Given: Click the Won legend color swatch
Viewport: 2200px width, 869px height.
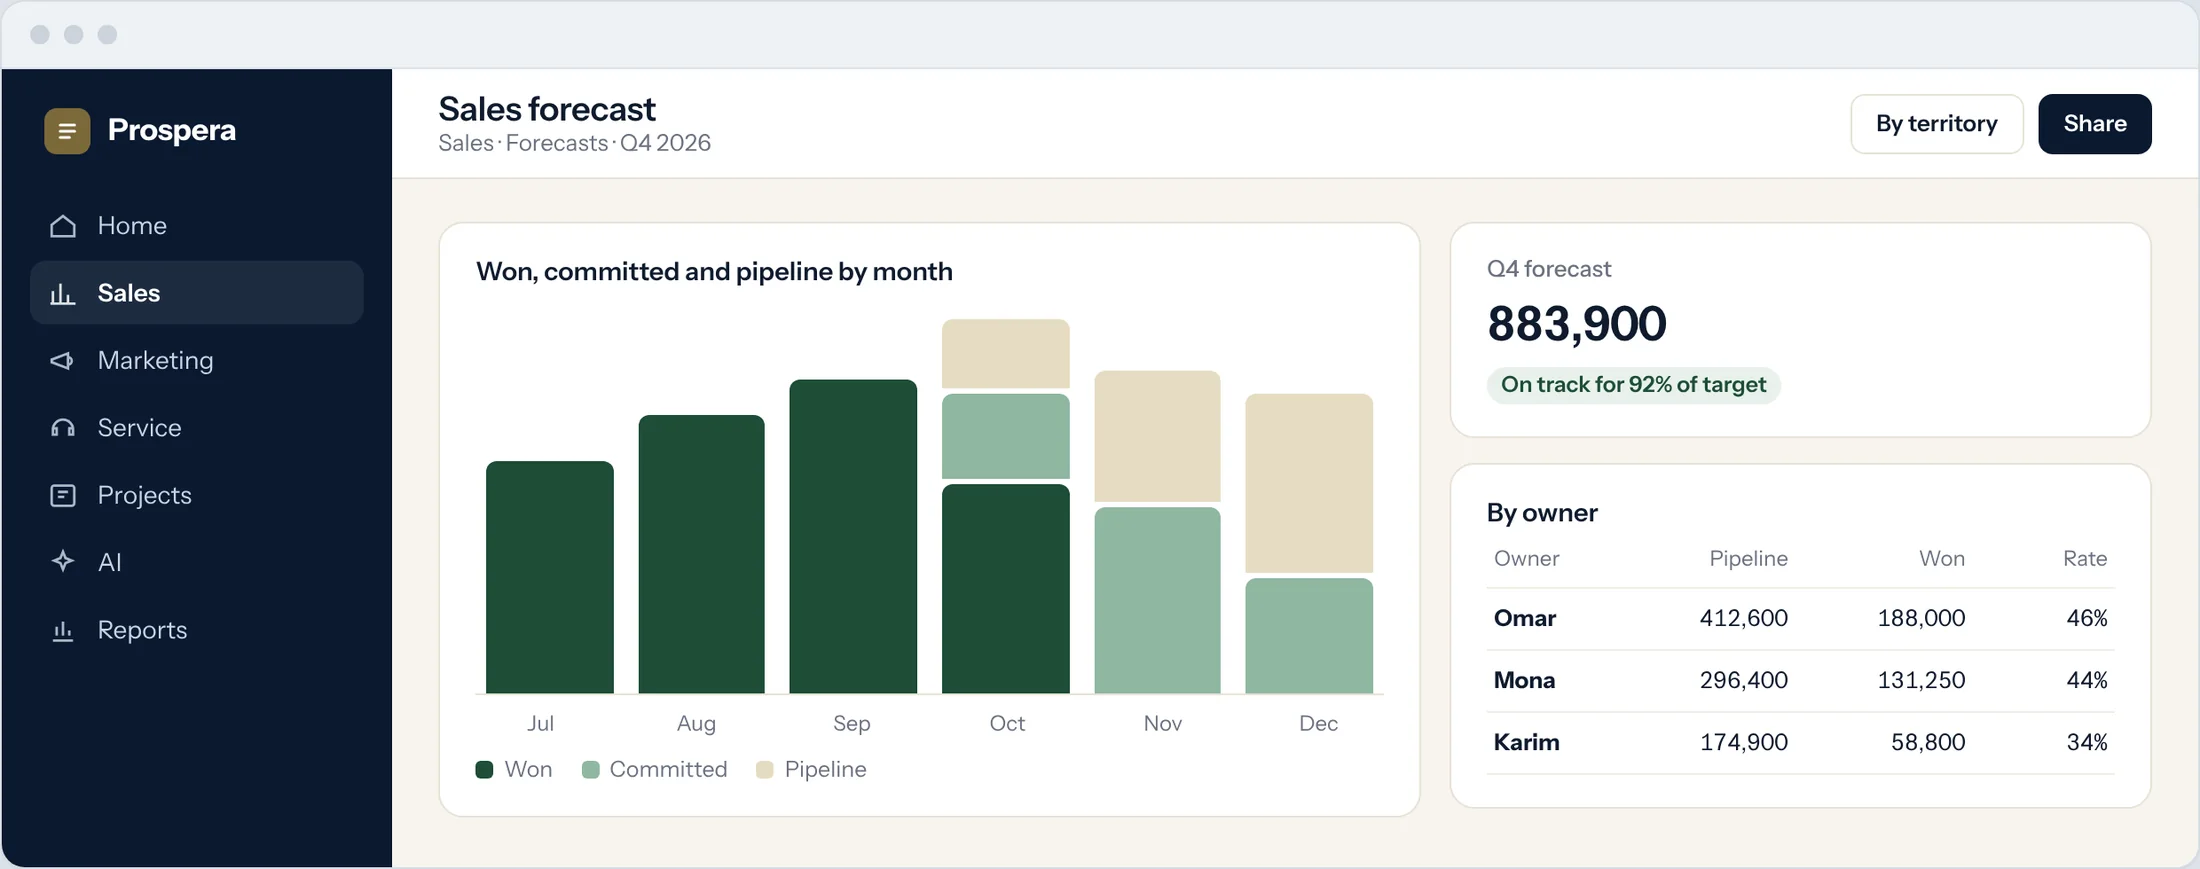Looking at the screenshot, I should [x=484, y=769].
